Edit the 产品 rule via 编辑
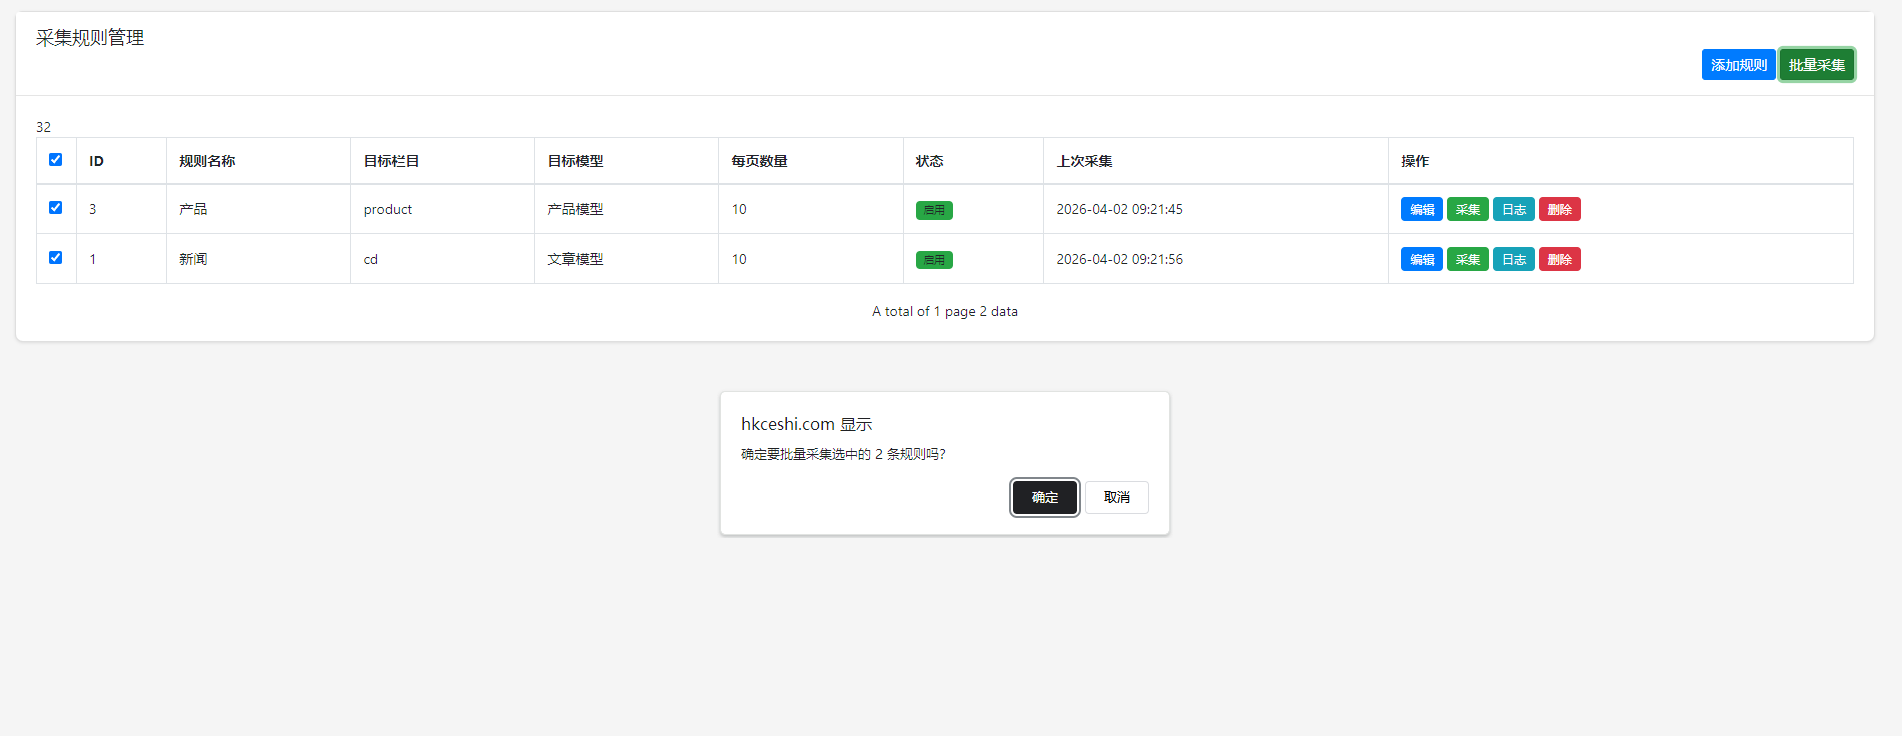The image size is (1902, 736). (x=1421, y=209)
